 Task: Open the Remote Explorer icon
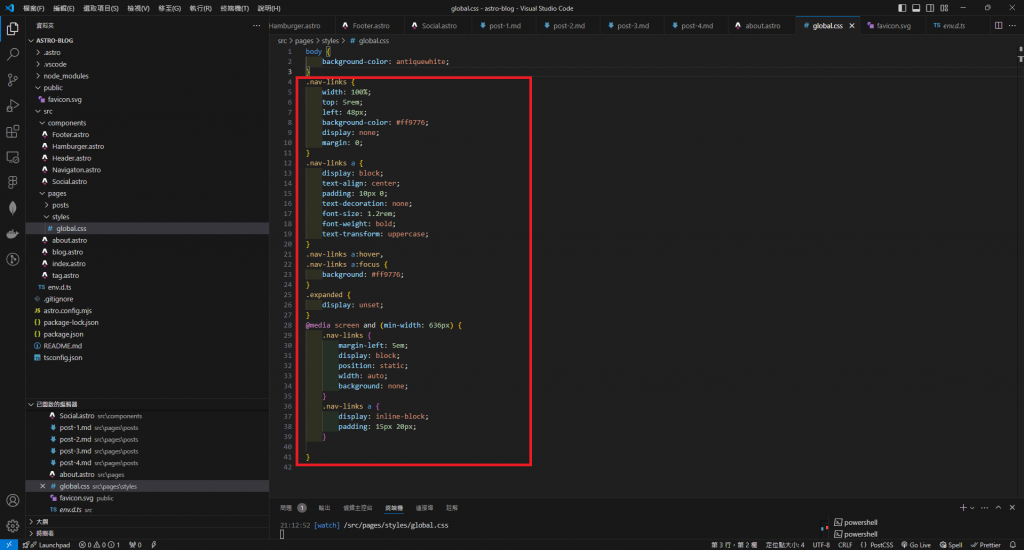(12, 157)
